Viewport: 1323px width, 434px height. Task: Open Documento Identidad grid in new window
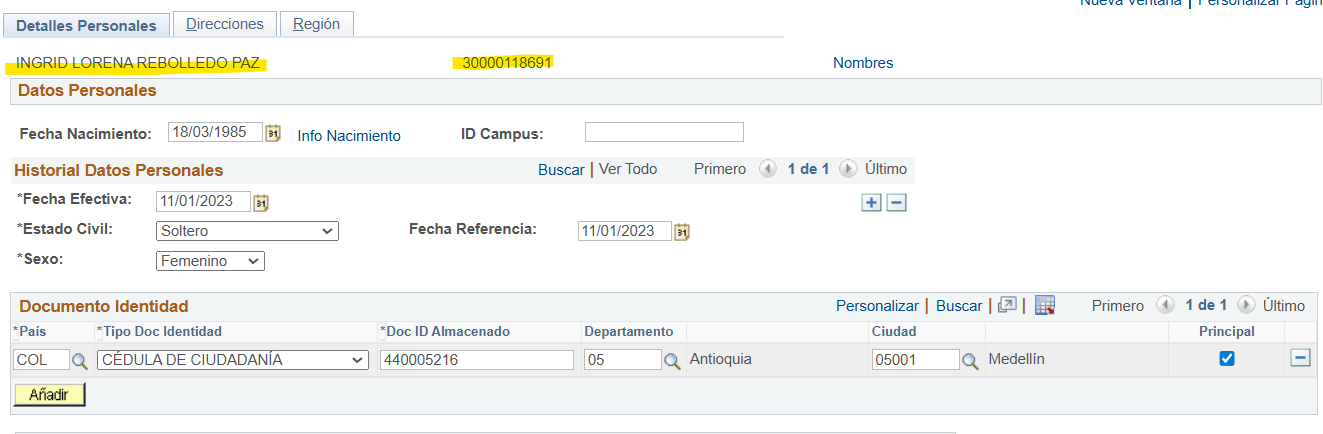pyautogui.click(x=1007, y=306)
